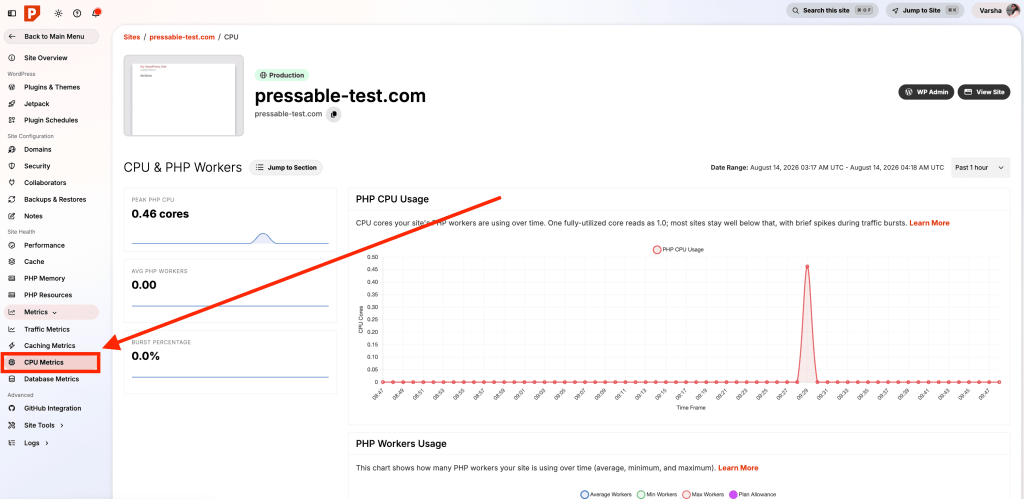Switch theme with the sun icon
1024x499 pixels.
(59, 12)
